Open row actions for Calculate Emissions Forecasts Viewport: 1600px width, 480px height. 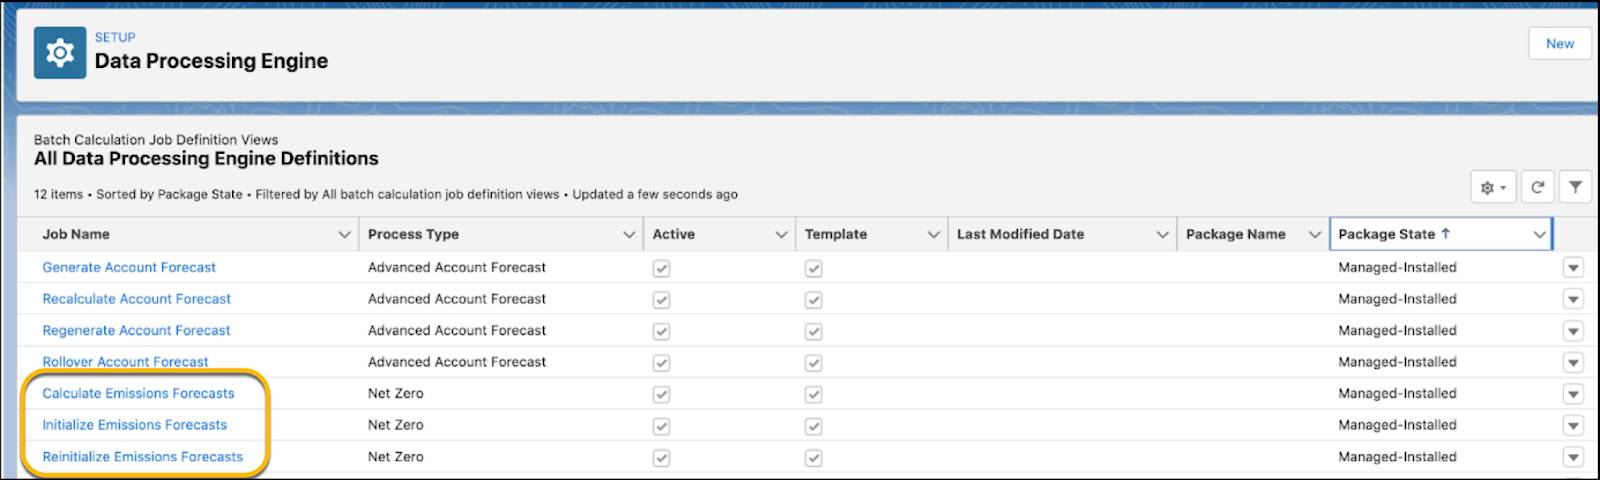(x=1573, y=394)
